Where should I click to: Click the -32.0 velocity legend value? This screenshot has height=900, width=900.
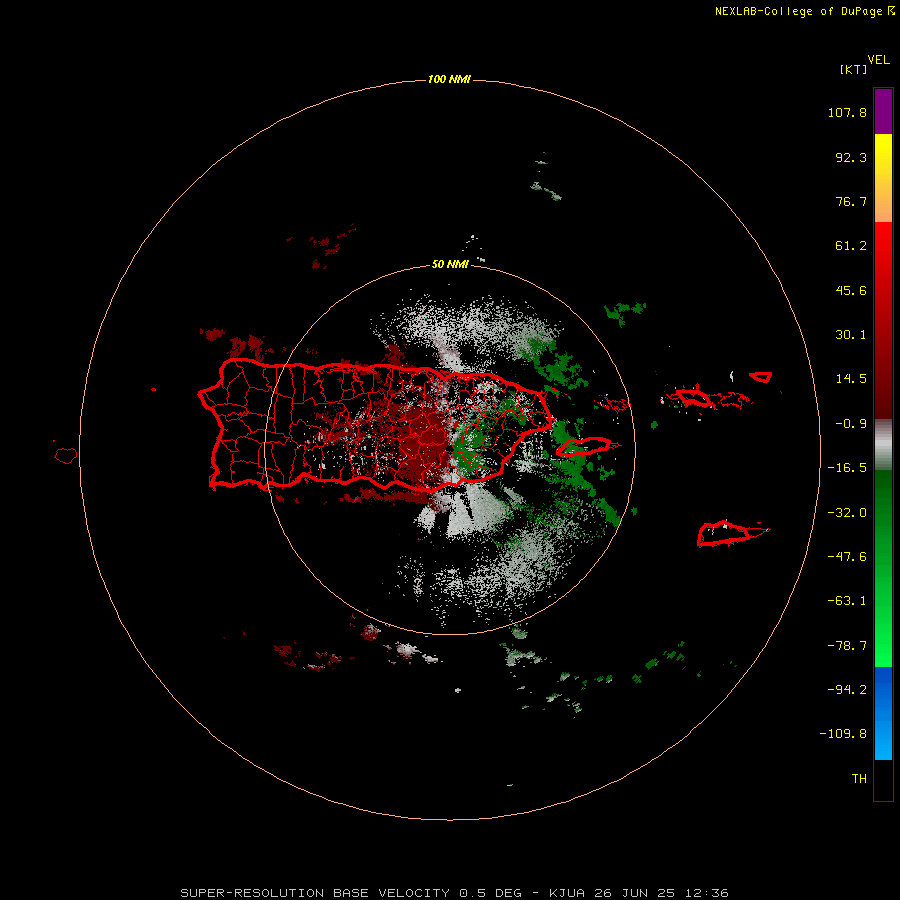847,513
